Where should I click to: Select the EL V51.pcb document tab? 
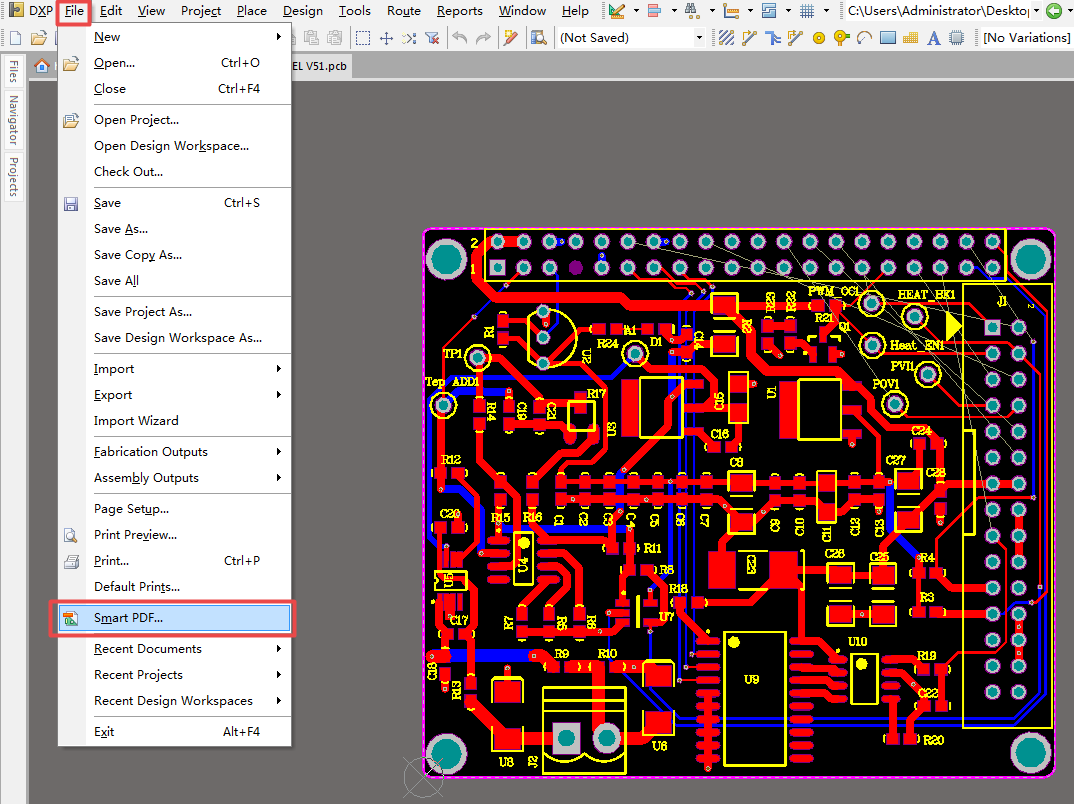pyautogui.click(x=318, y=65)
